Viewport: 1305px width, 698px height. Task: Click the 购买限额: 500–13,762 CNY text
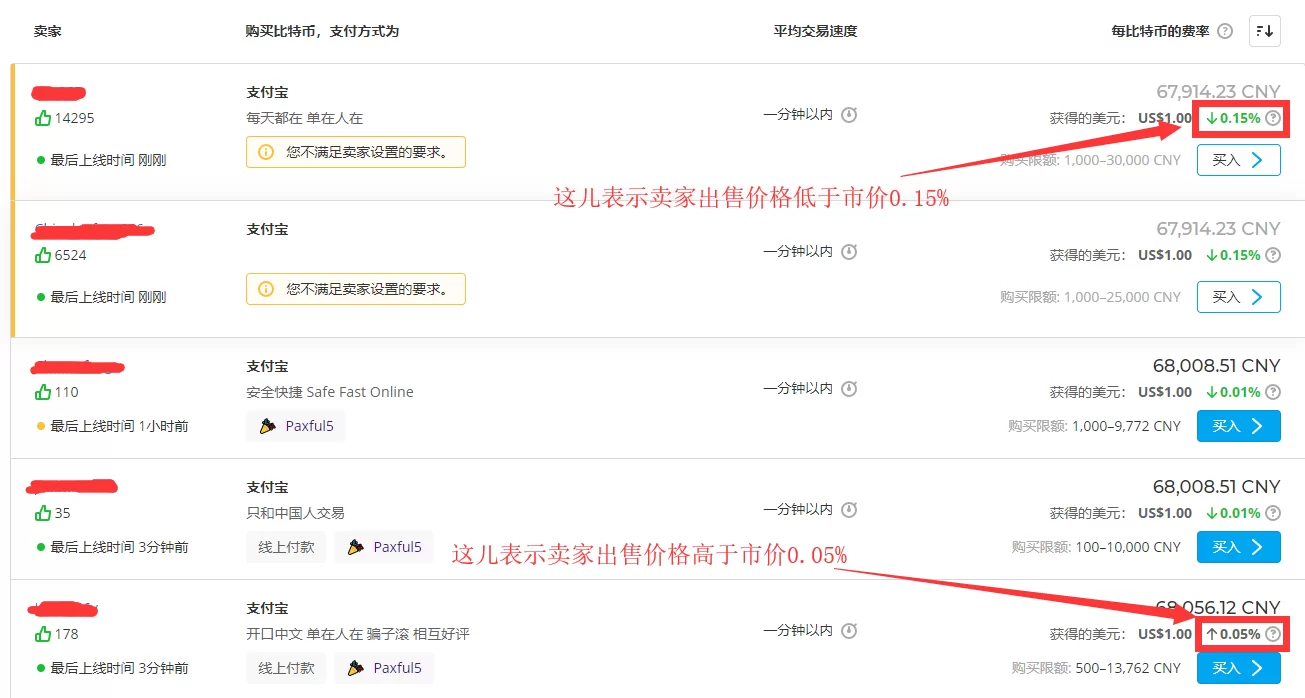pyautogui.click(x=1096, y=668)
